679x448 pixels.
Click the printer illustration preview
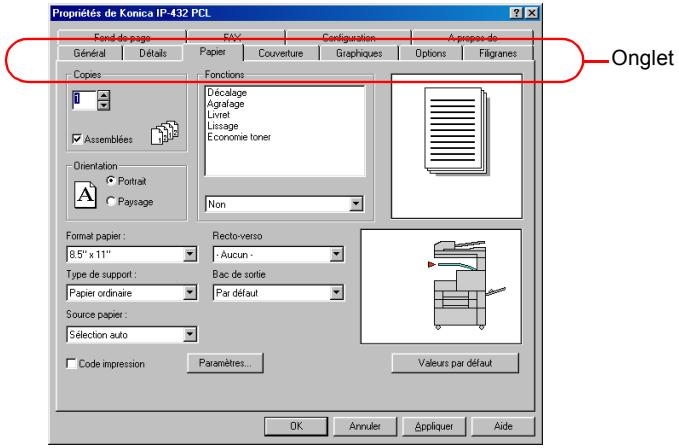click(441, 287)
